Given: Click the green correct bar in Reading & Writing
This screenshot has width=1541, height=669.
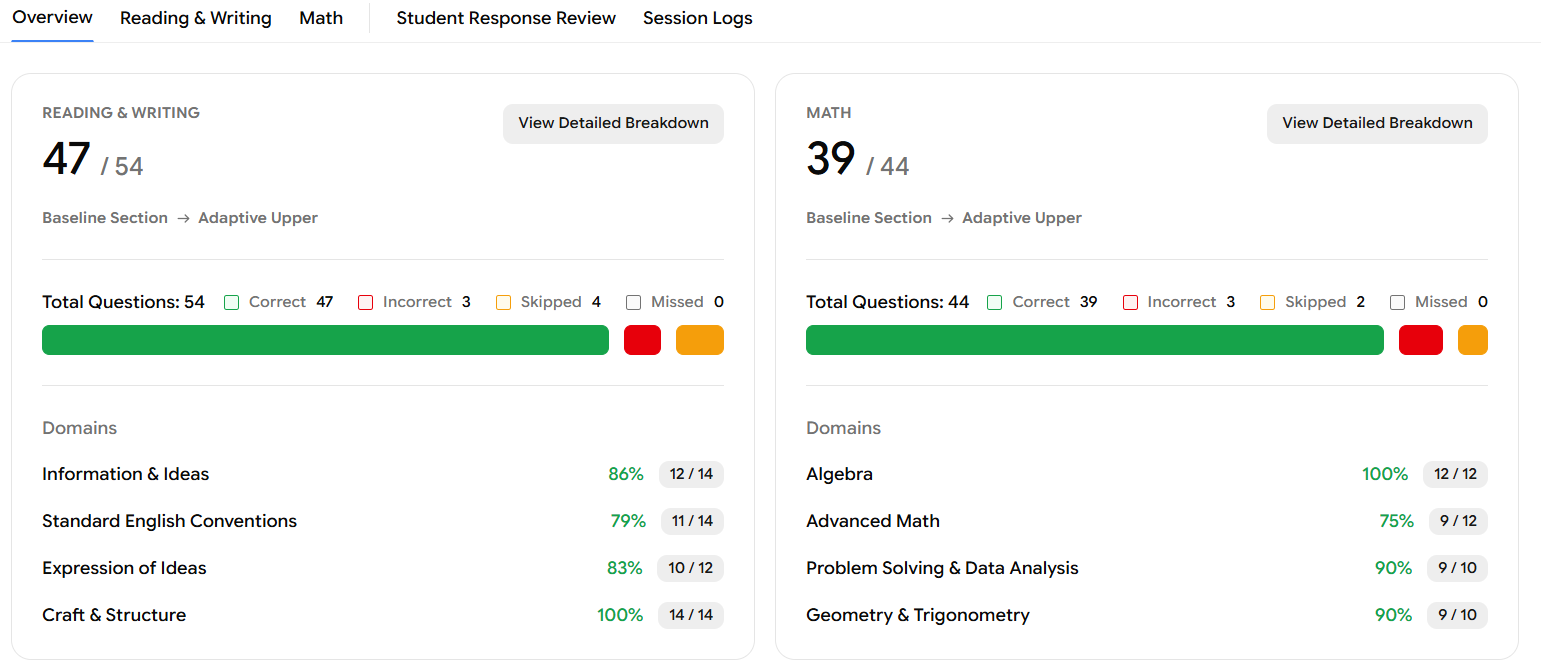Looking at the screenshot, I should coord(325,340).
